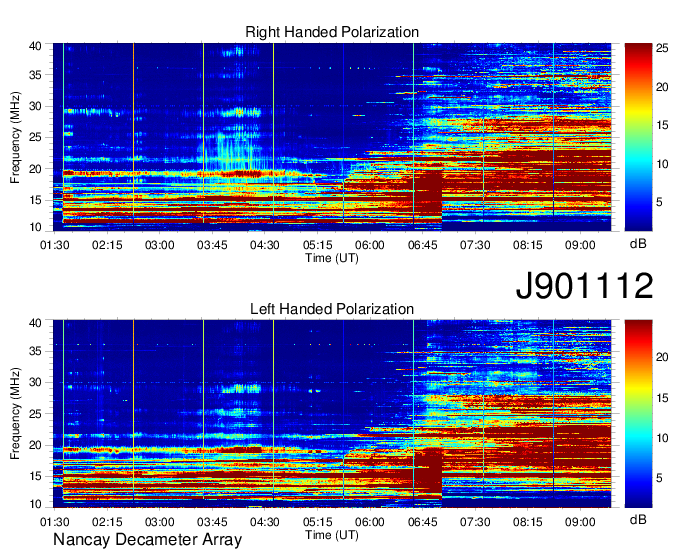Click the 30 MHz tick on the Right Handed frequency axis

[35, 106]
